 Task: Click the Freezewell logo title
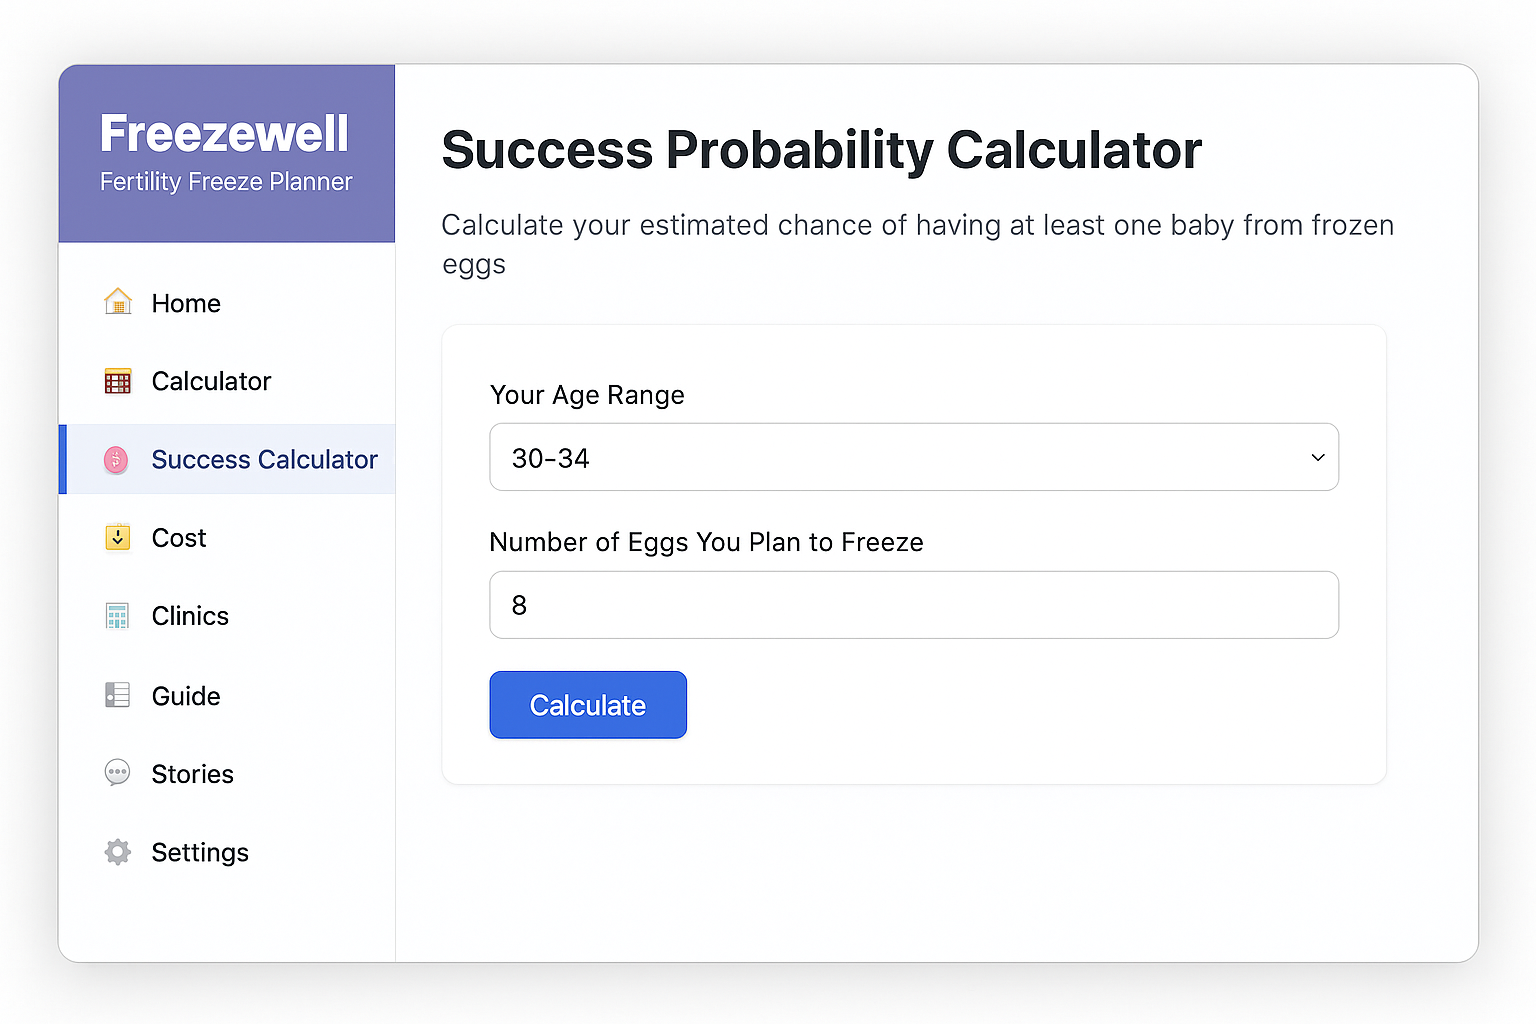(x=225, y=133)
